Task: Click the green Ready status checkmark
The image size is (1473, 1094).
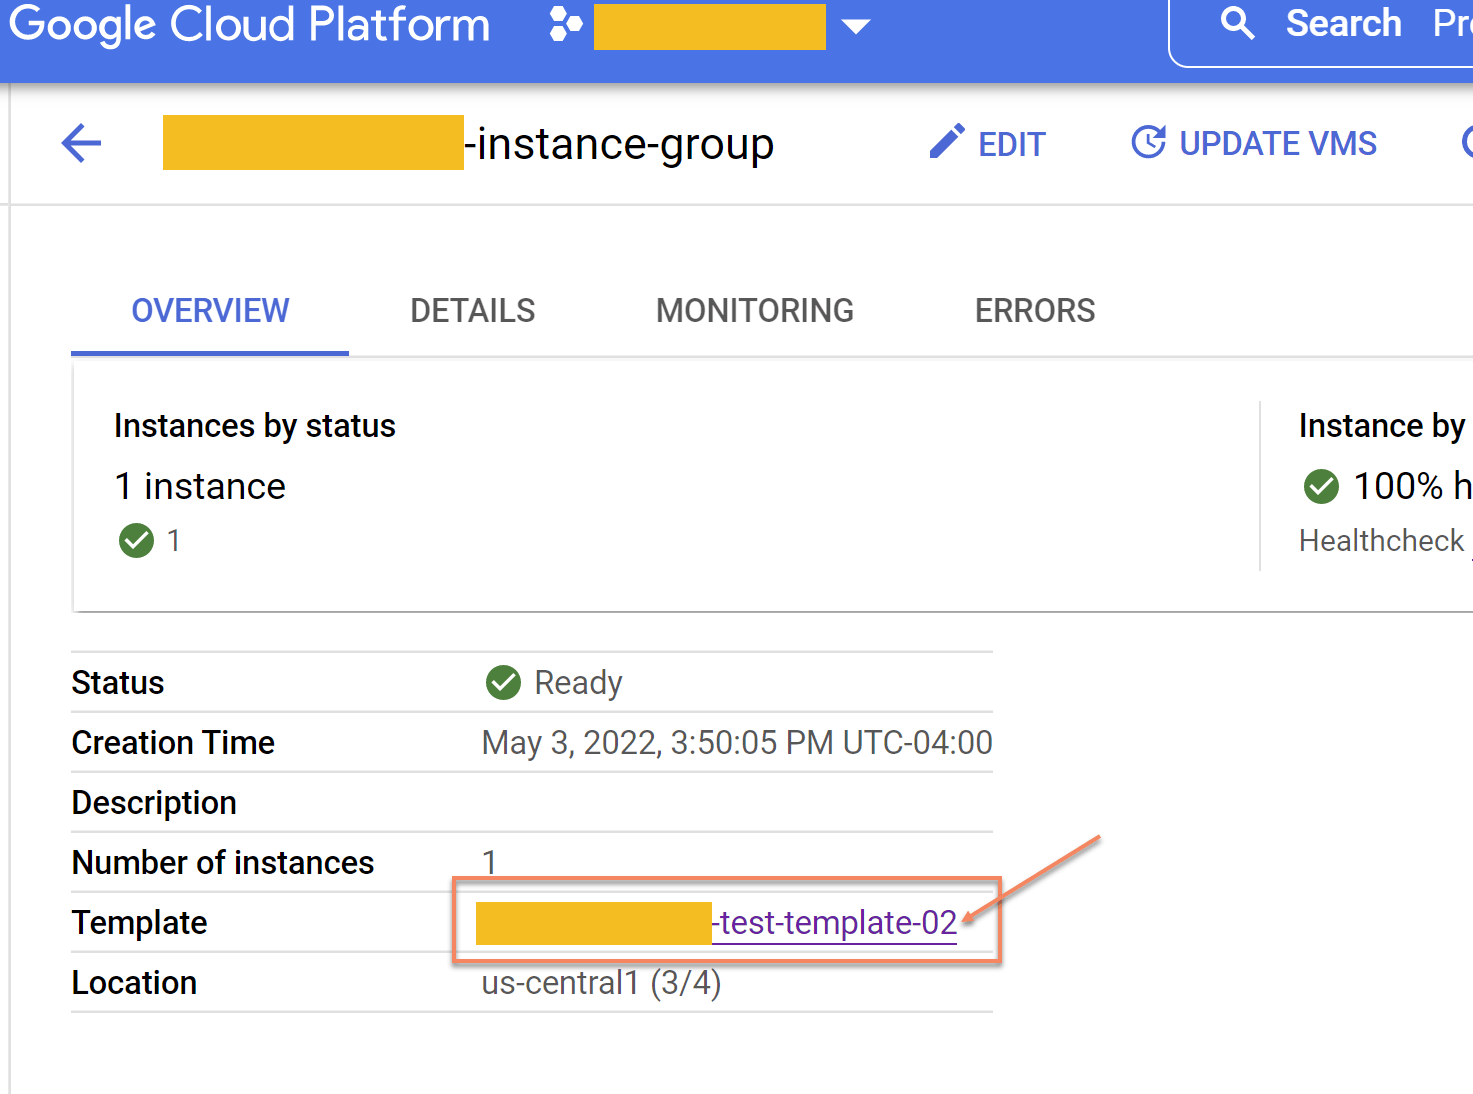Action: [503, 682]
